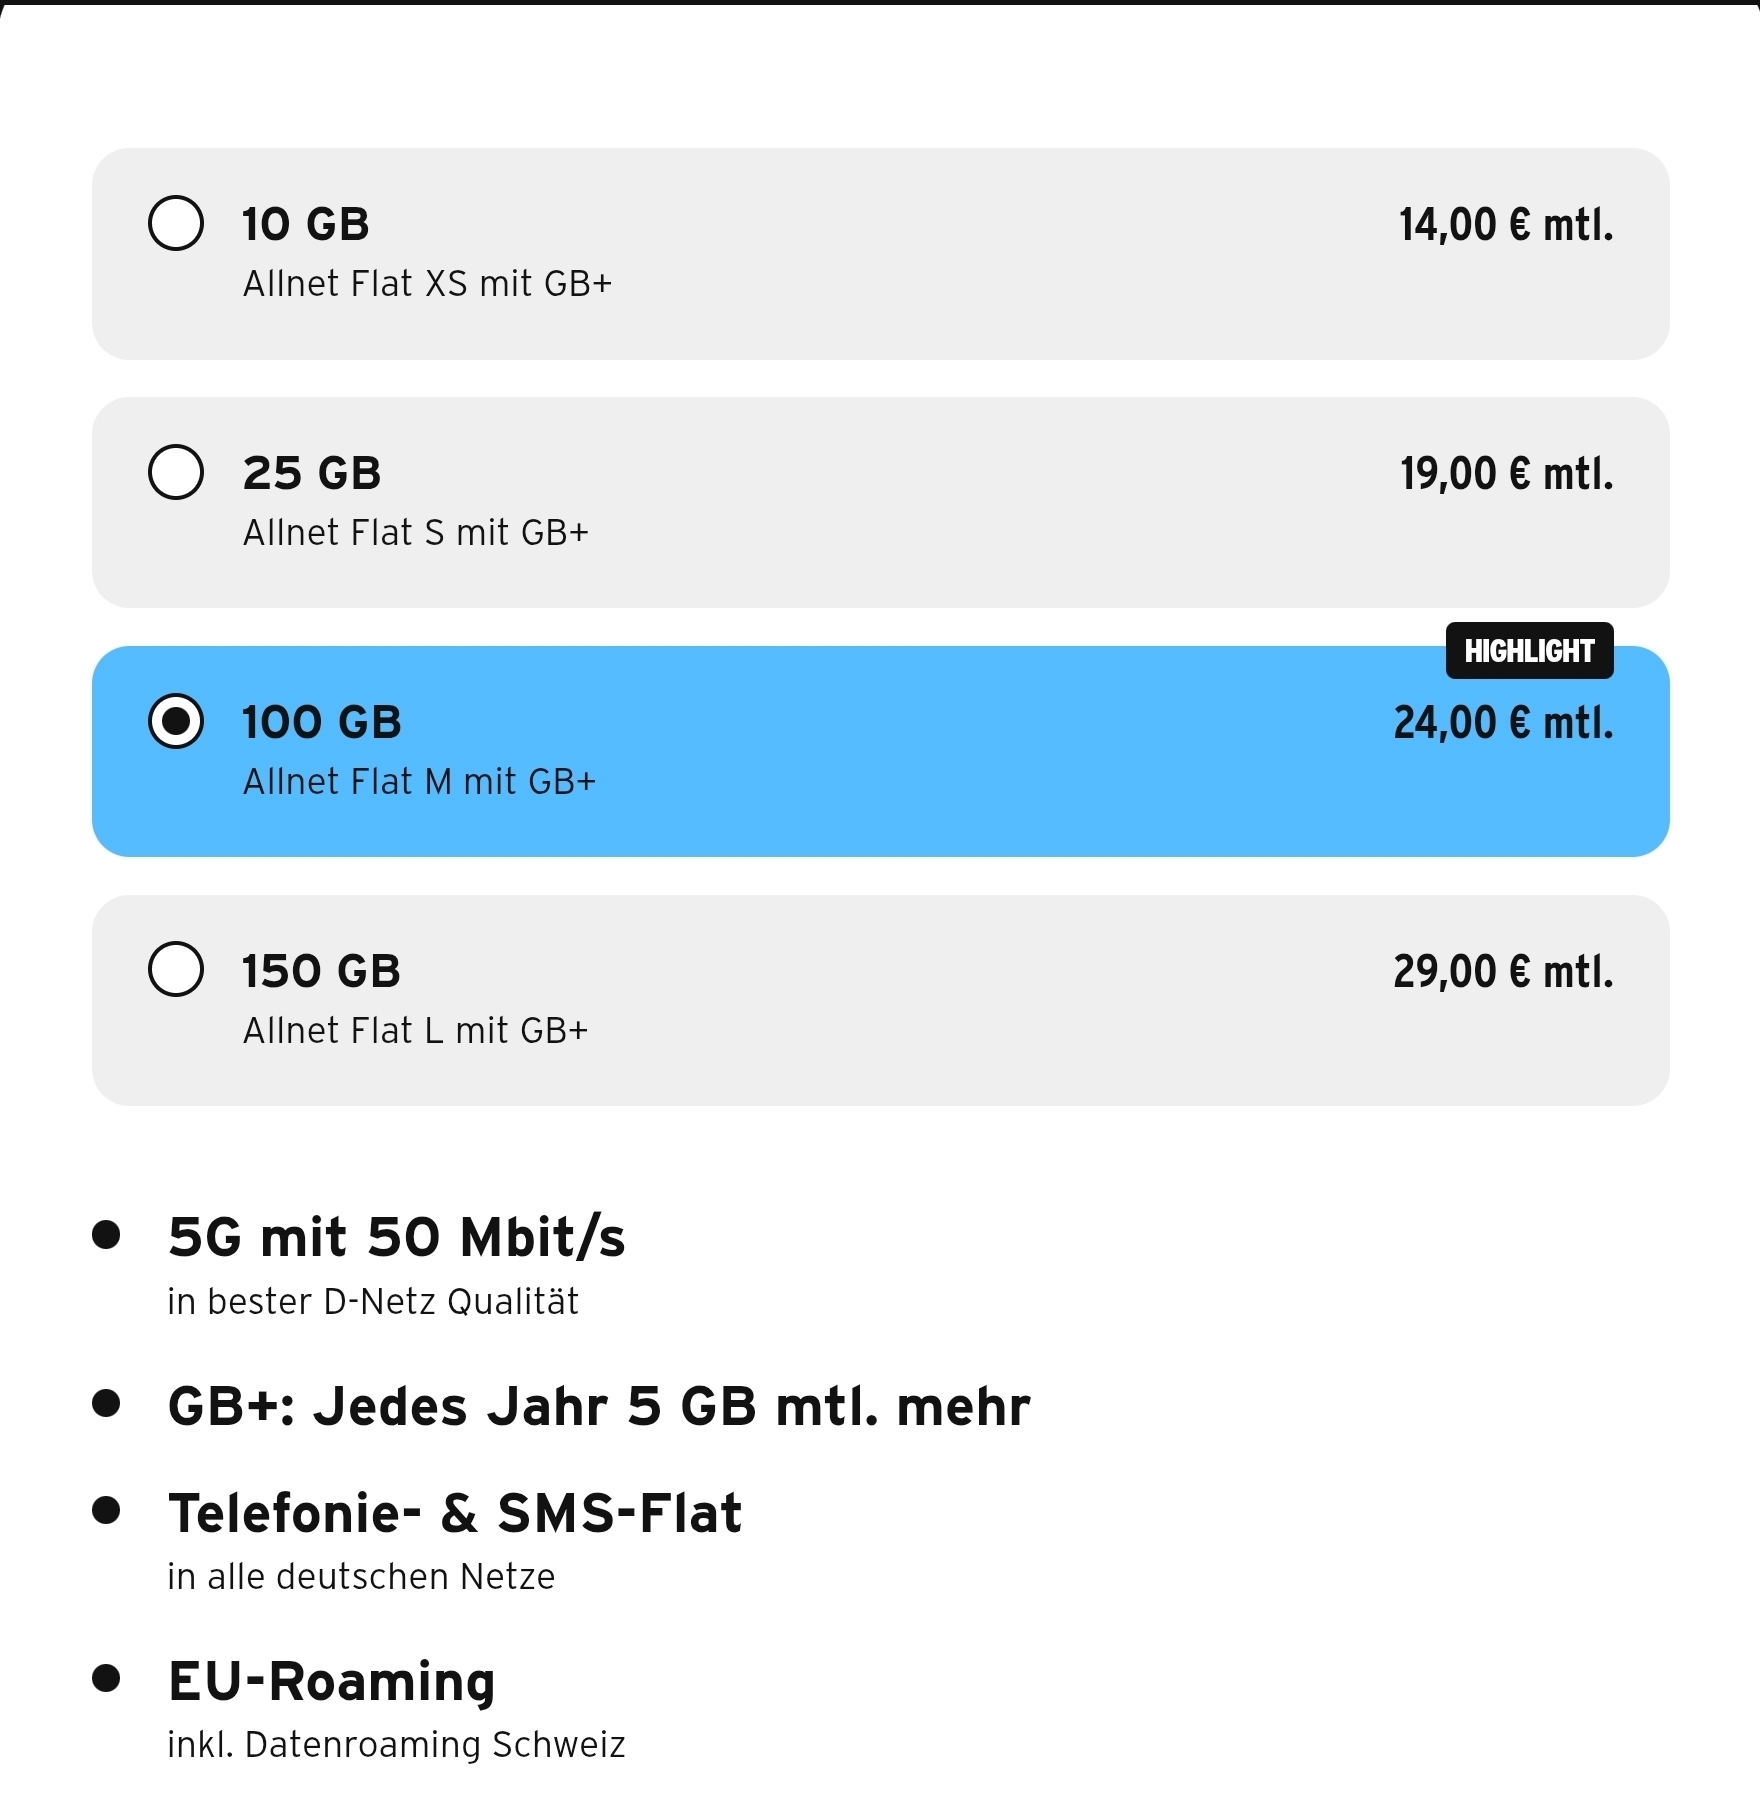This screenshot has height=1809, width=1760.
Task: Select the 25 GB radio button
Action: [x=176, y=472]
